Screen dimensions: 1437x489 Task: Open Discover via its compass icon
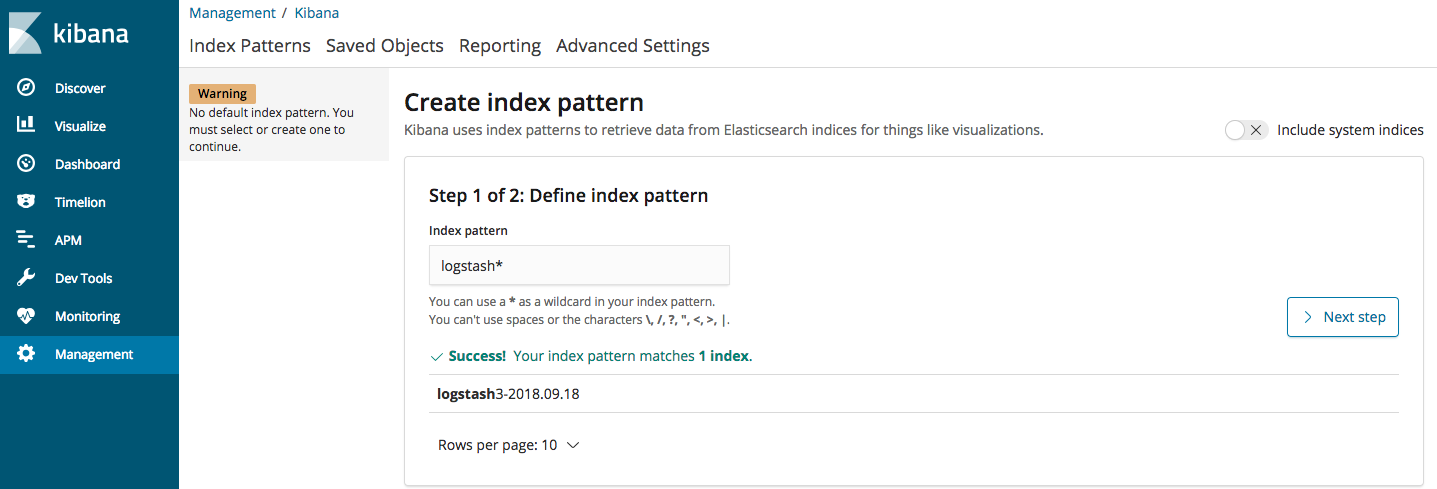point(27,88)
